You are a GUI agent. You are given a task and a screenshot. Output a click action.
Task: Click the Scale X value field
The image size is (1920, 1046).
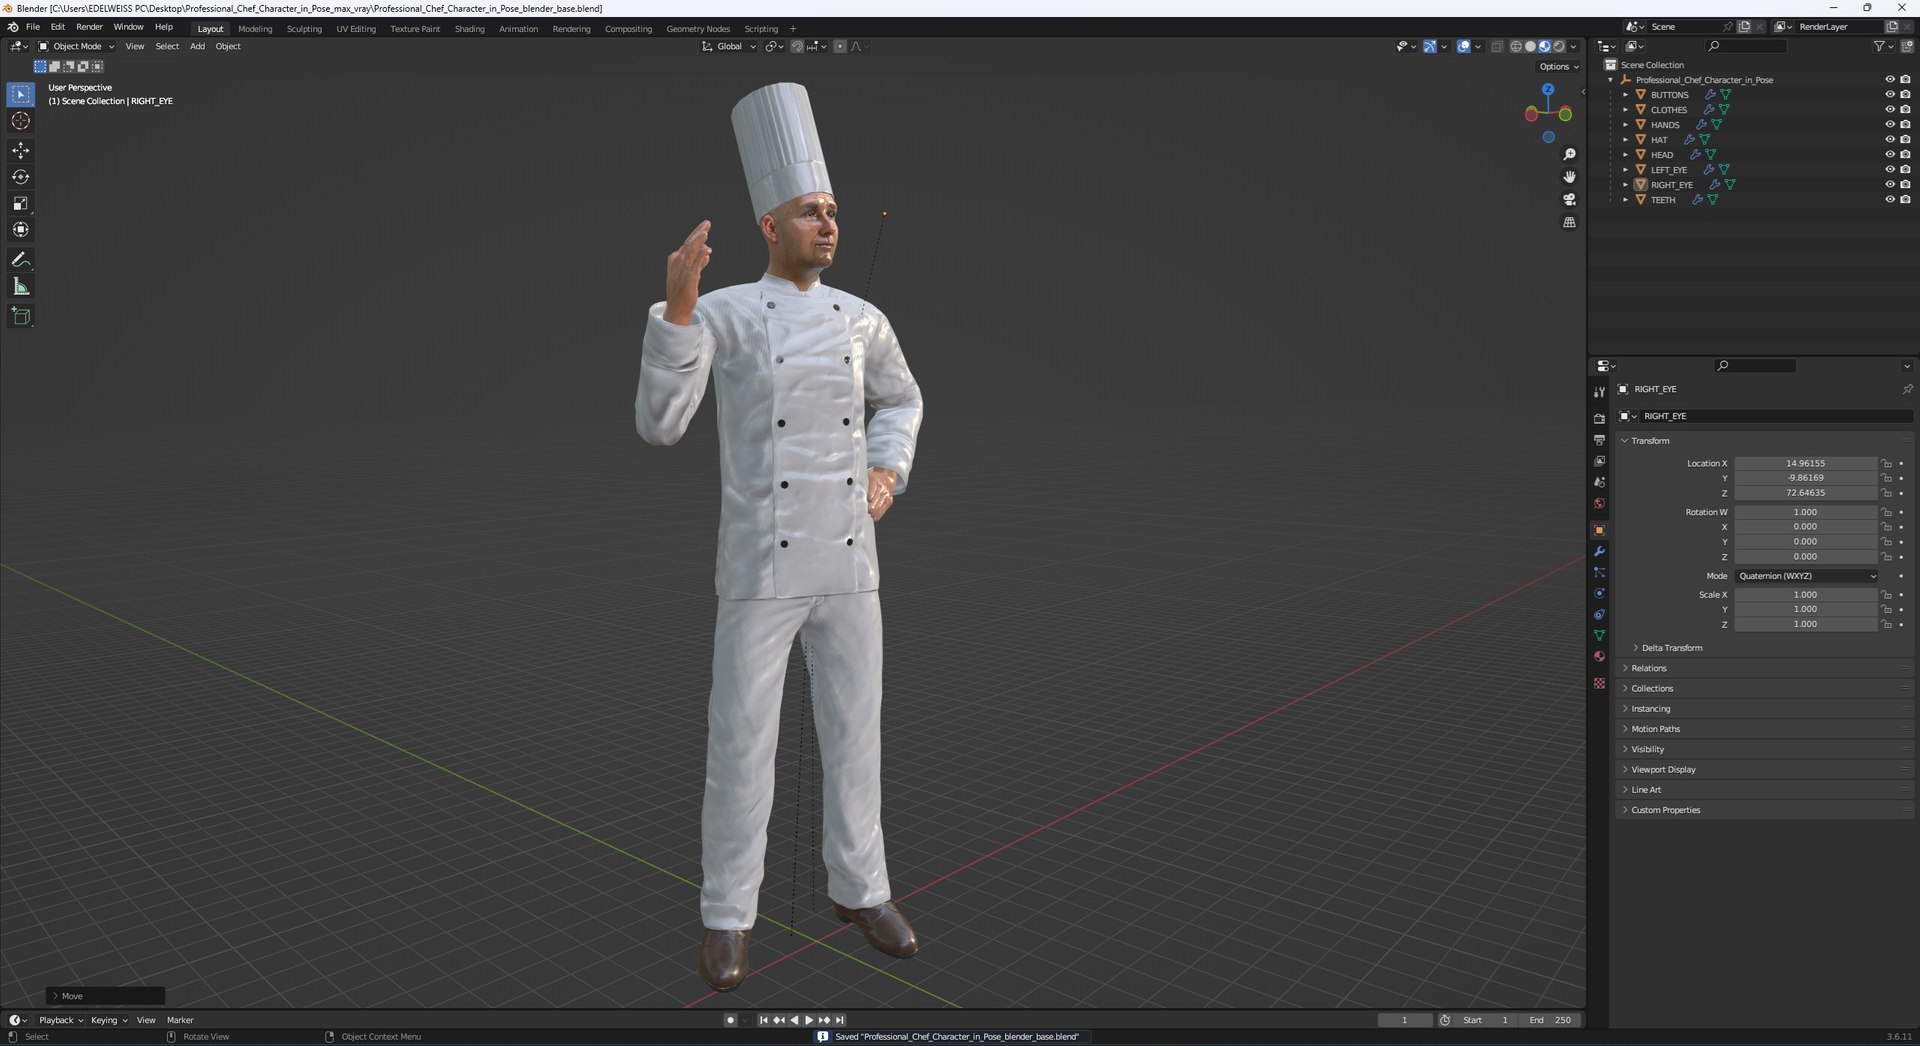pos(1806,594)
